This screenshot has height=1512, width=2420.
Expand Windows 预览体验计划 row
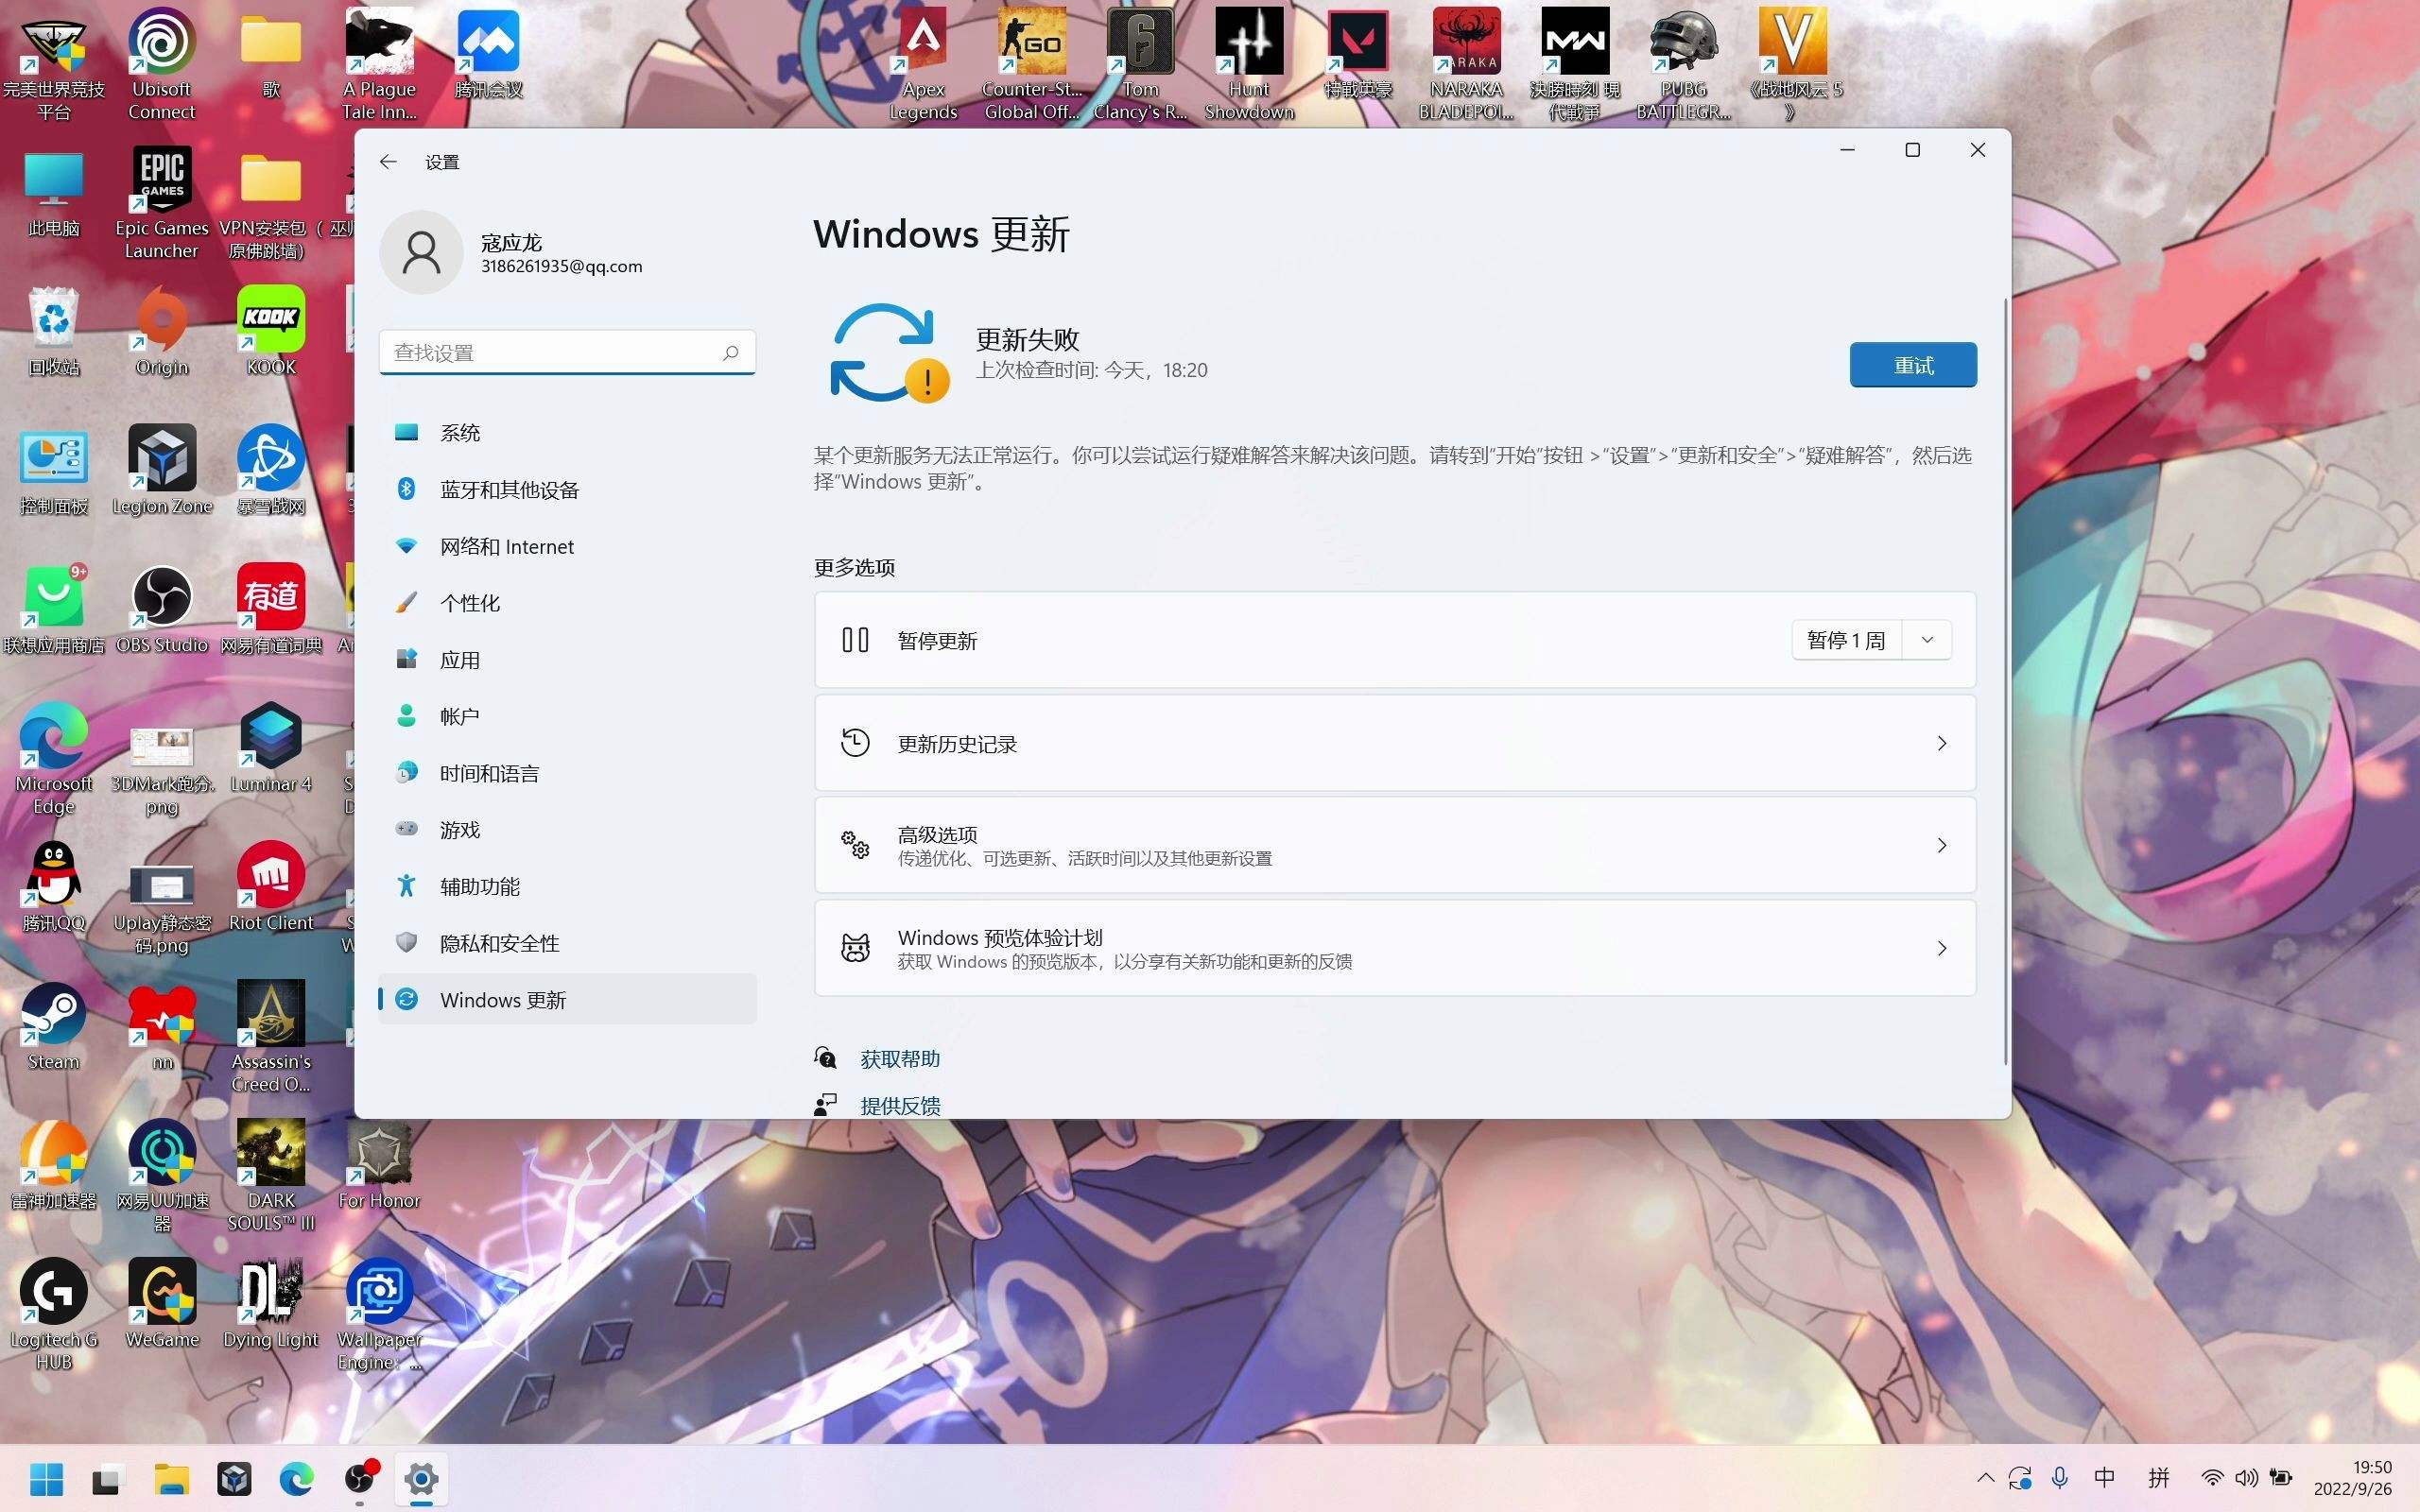pos(1395,948)
